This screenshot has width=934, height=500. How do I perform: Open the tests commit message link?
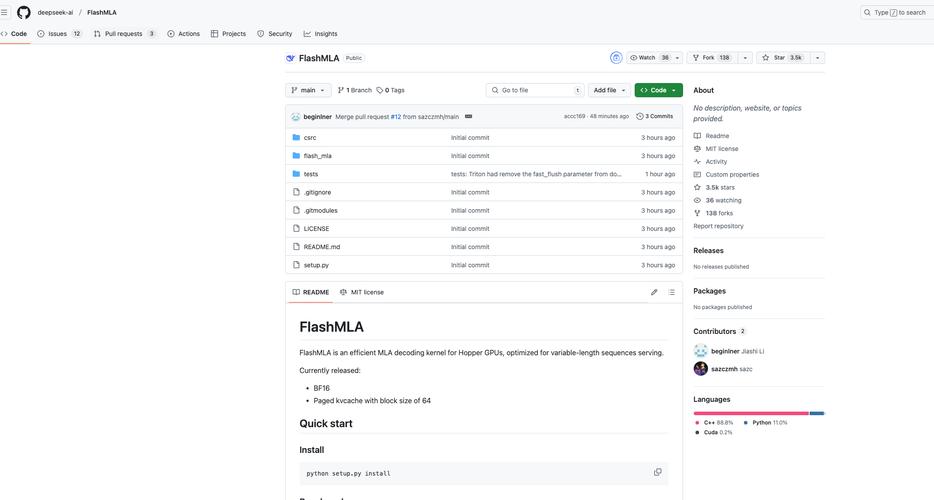click(536, 174)
